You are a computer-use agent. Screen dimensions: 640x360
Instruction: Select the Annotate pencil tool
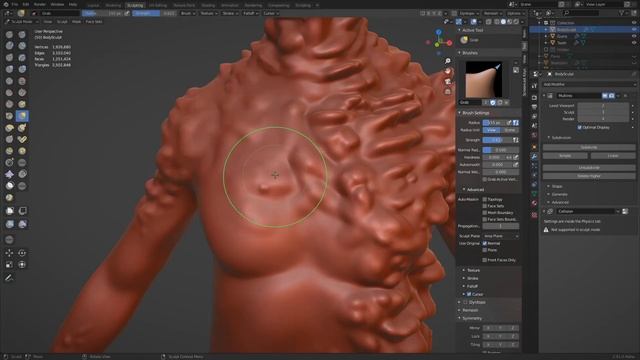(9, 278)
